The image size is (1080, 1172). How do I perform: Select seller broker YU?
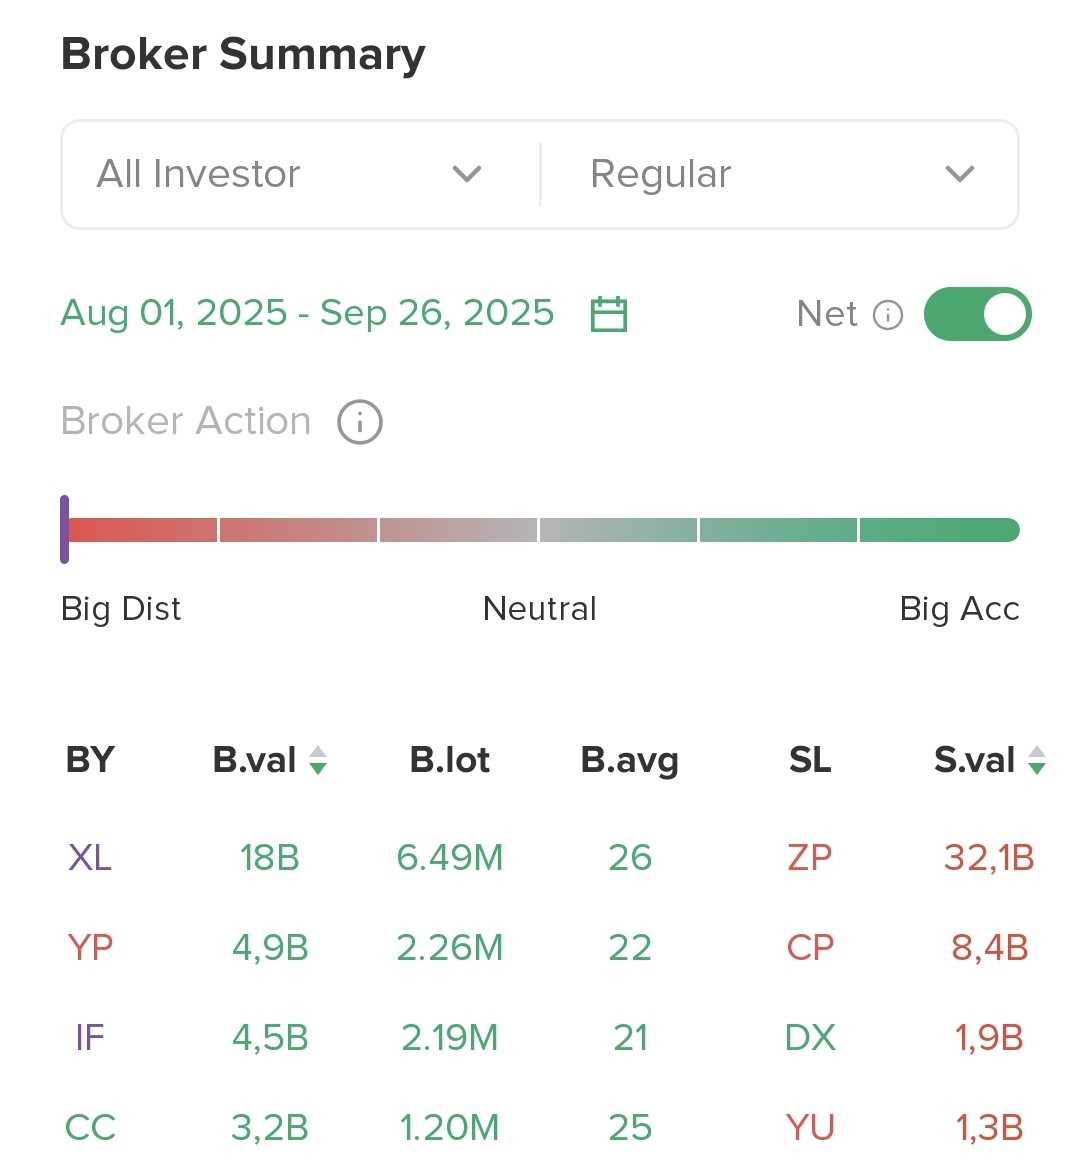click(x=809, y=1127)
